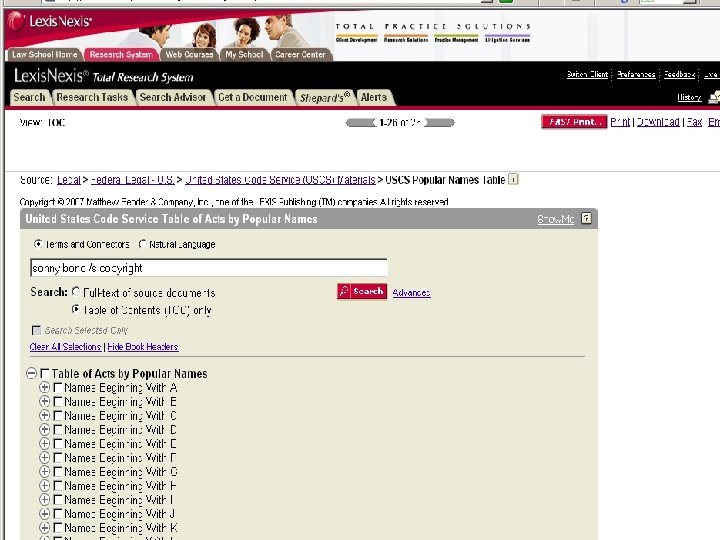Image resolution: width=720 pixels, height=540 pixels.
Task: Expand Names Beginning With E node
Action: (x=45, y=444)
